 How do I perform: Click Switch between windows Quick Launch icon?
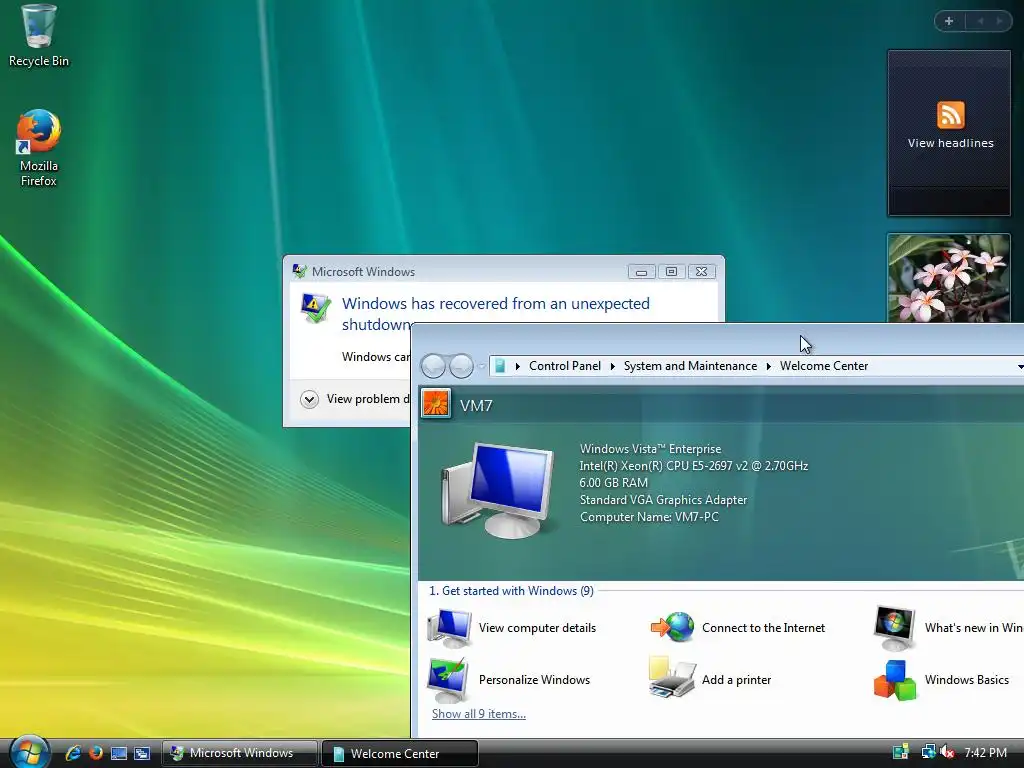142,753
